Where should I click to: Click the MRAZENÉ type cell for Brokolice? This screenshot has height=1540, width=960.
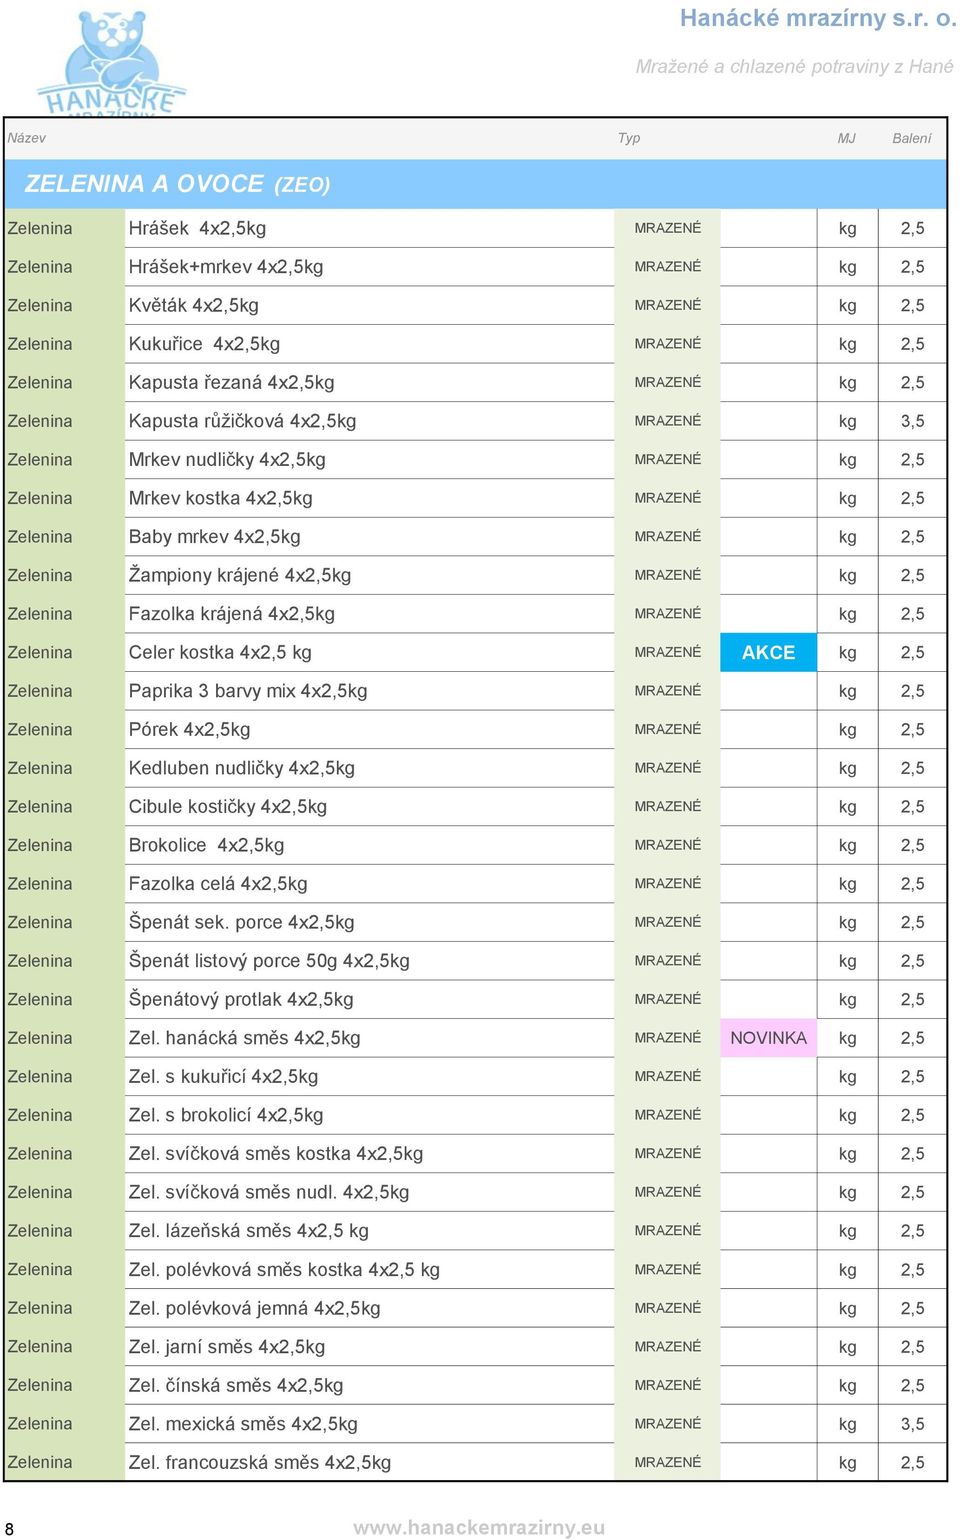667,845
